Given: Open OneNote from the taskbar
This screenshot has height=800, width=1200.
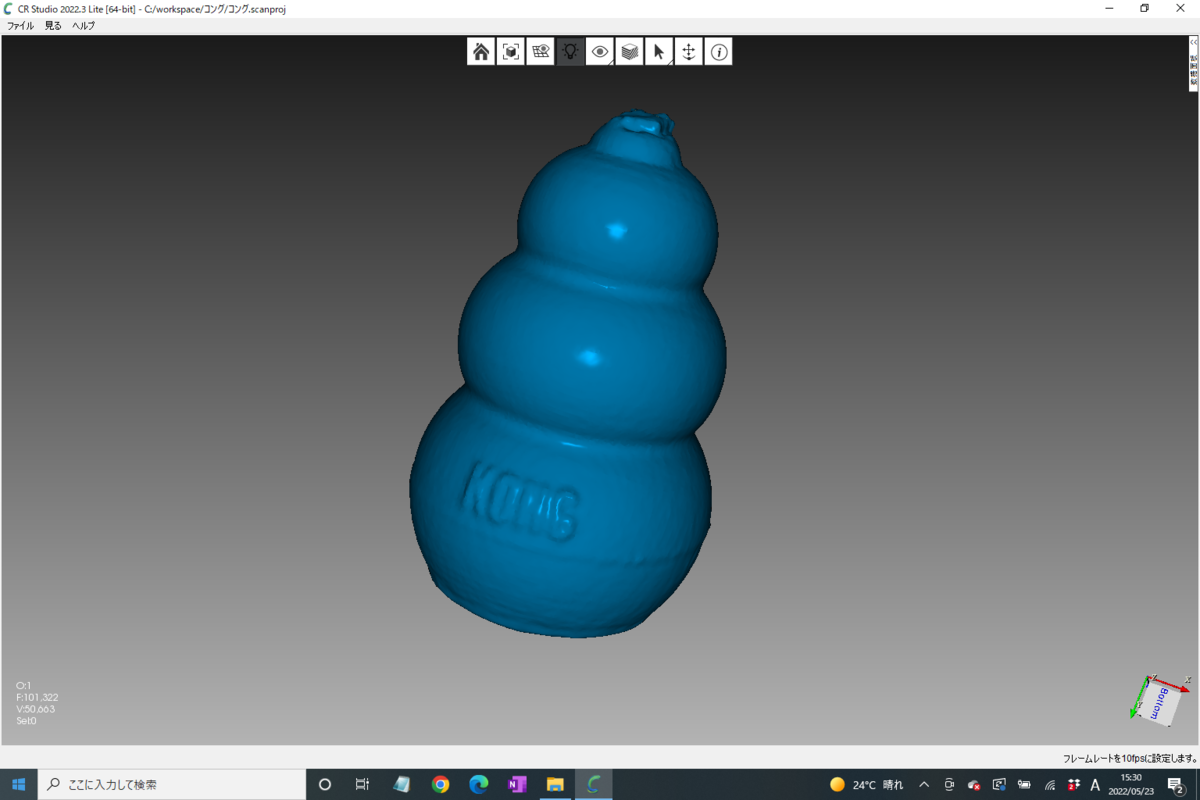Looking at the screenshot, I should pos(517,785).
